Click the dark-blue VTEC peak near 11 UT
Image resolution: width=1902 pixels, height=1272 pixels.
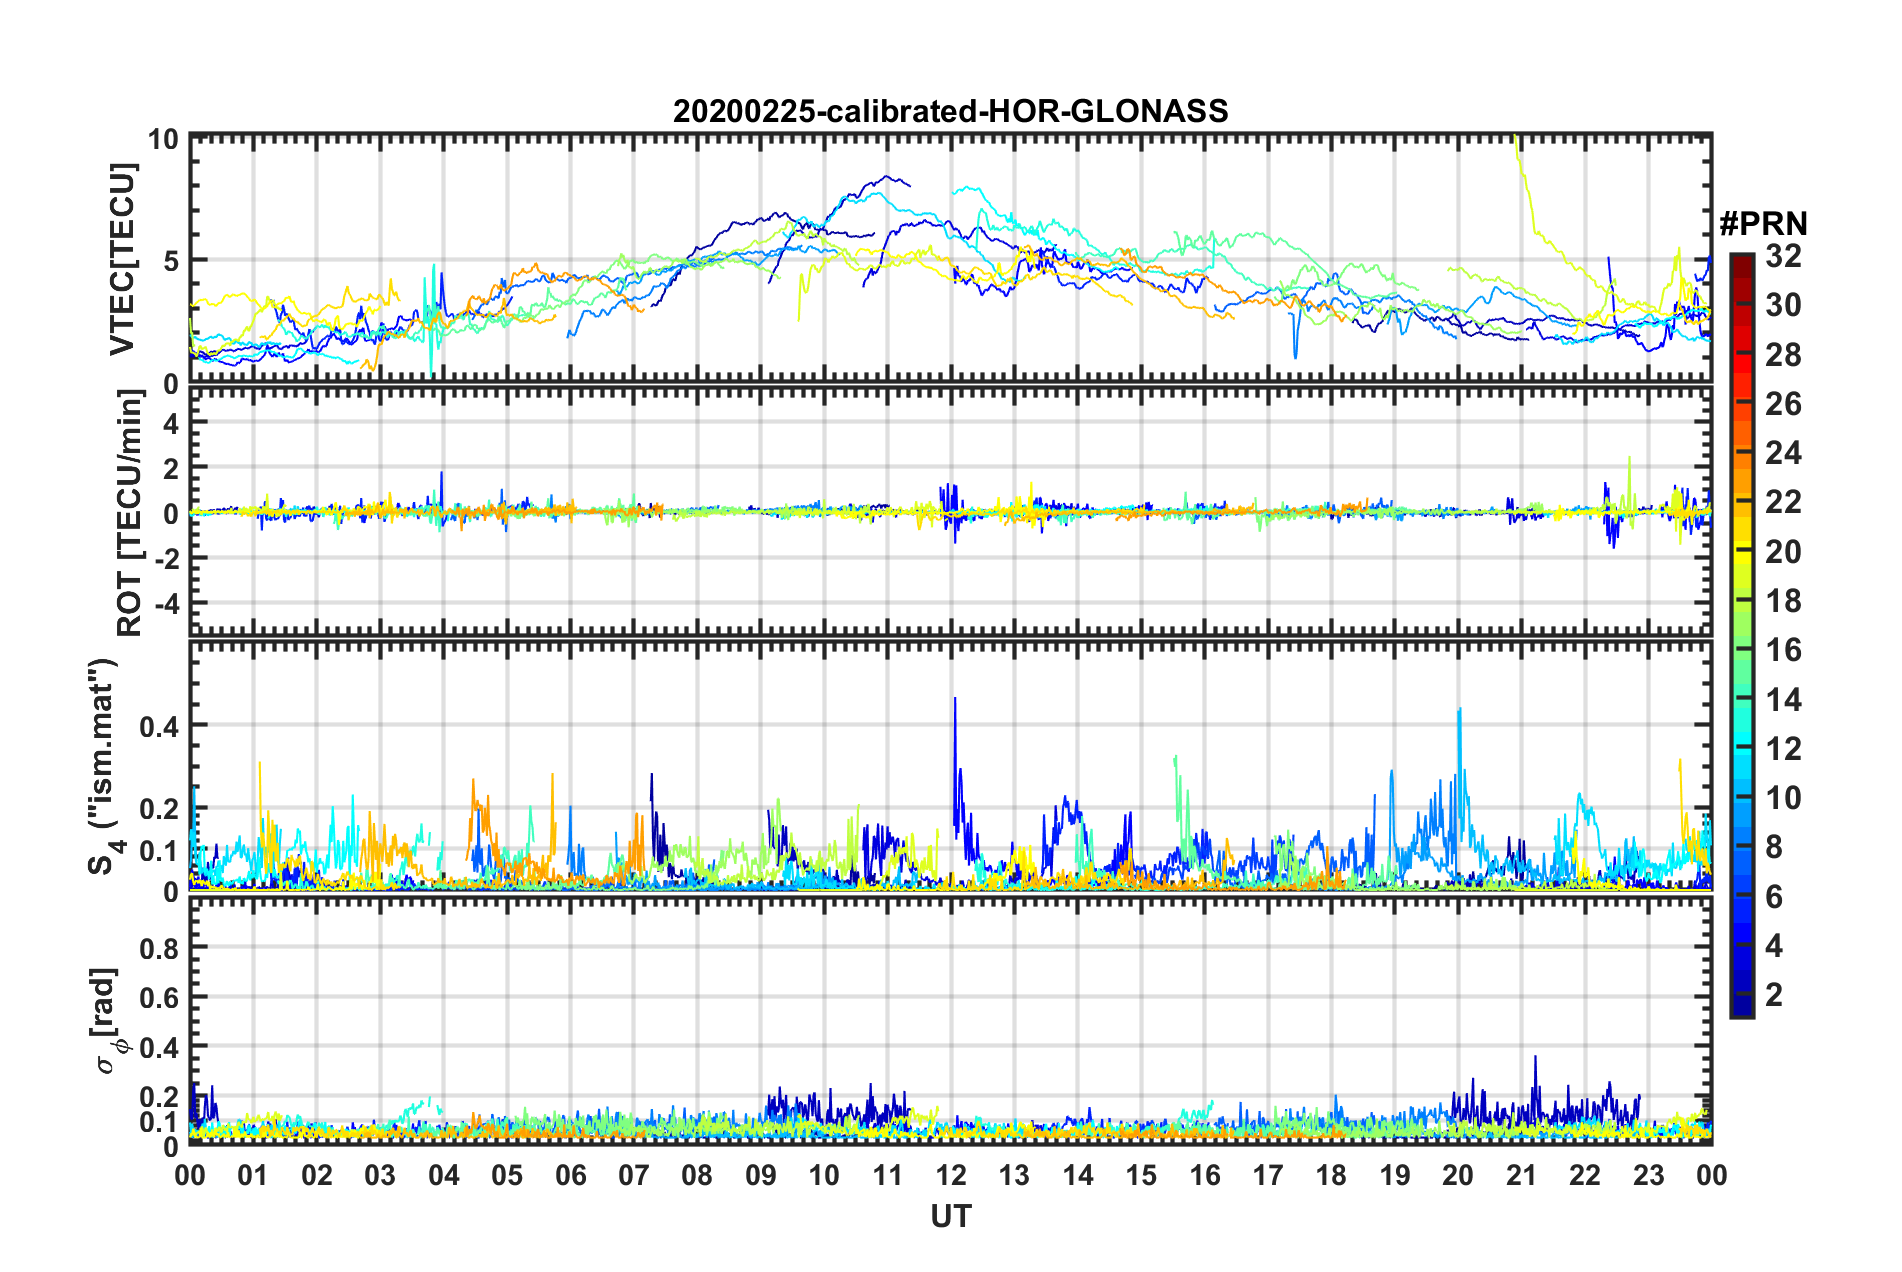coord(886,177)
